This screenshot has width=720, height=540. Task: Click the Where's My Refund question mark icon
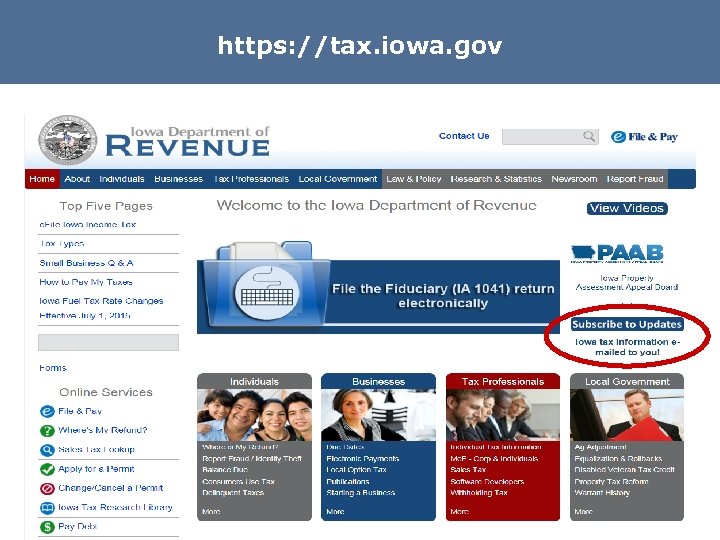pos(47,431)
